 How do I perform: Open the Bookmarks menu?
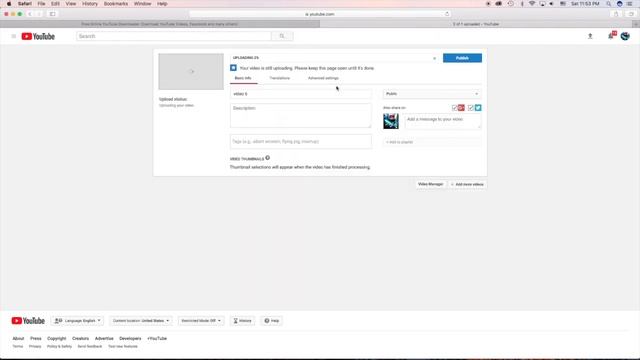click(116, 4)
